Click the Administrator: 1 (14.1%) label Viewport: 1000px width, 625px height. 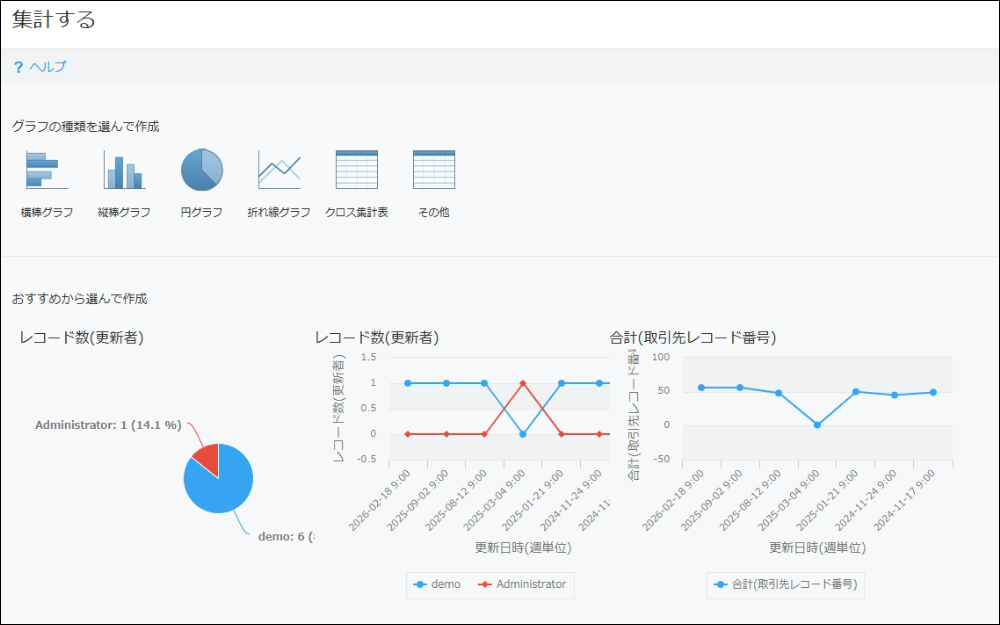(110, 425)
